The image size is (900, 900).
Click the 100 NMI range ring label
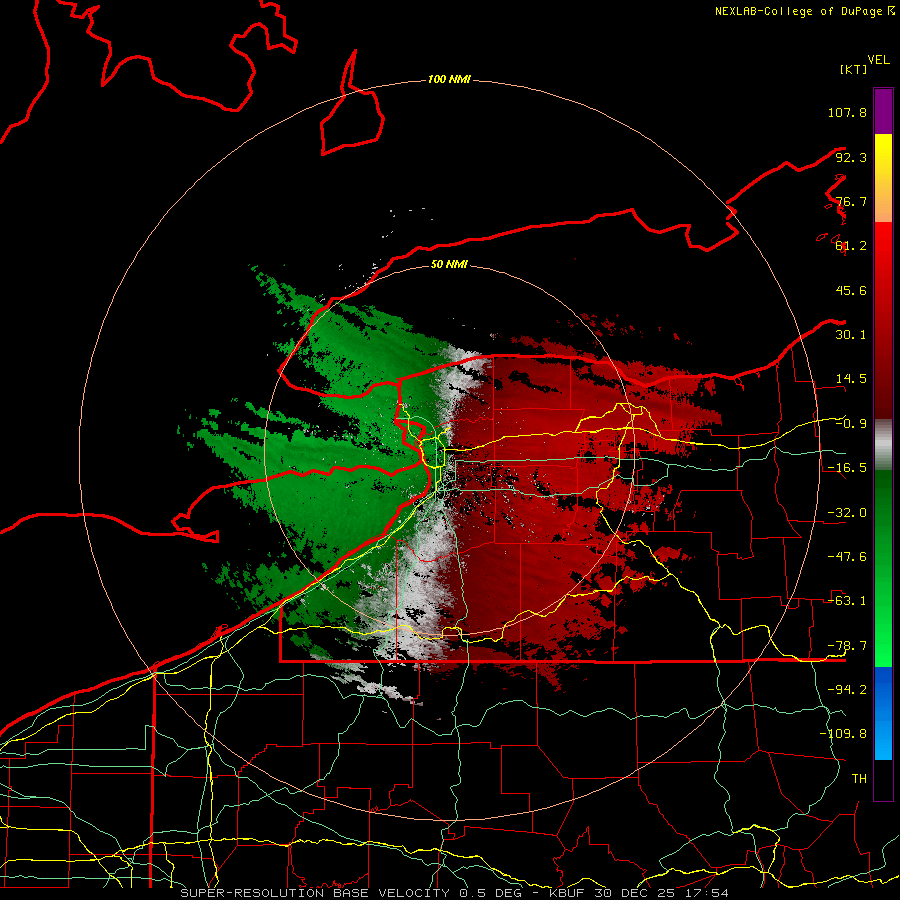449,79
